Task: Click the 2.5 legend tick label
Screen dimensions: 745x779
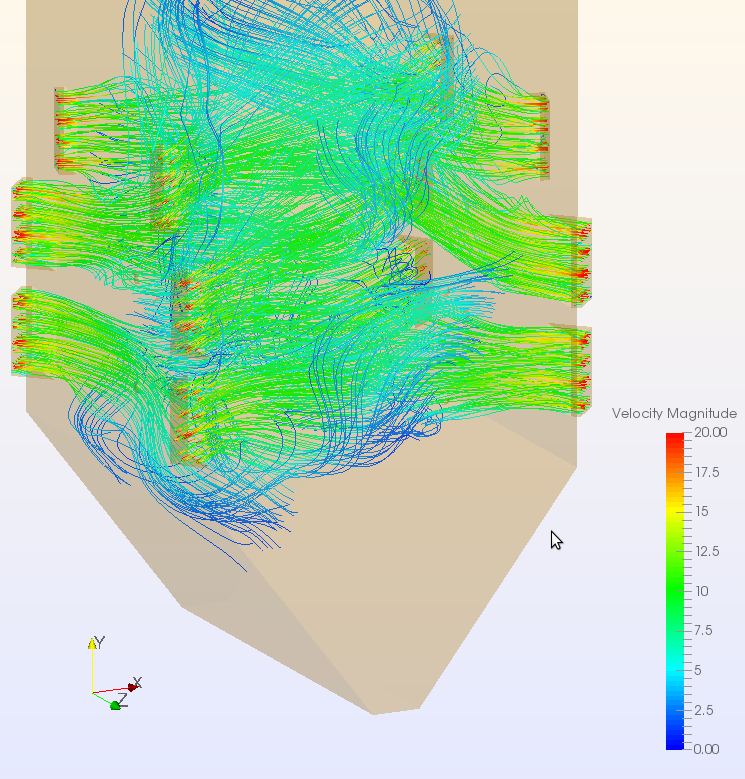Action: (x=705, y=710)
